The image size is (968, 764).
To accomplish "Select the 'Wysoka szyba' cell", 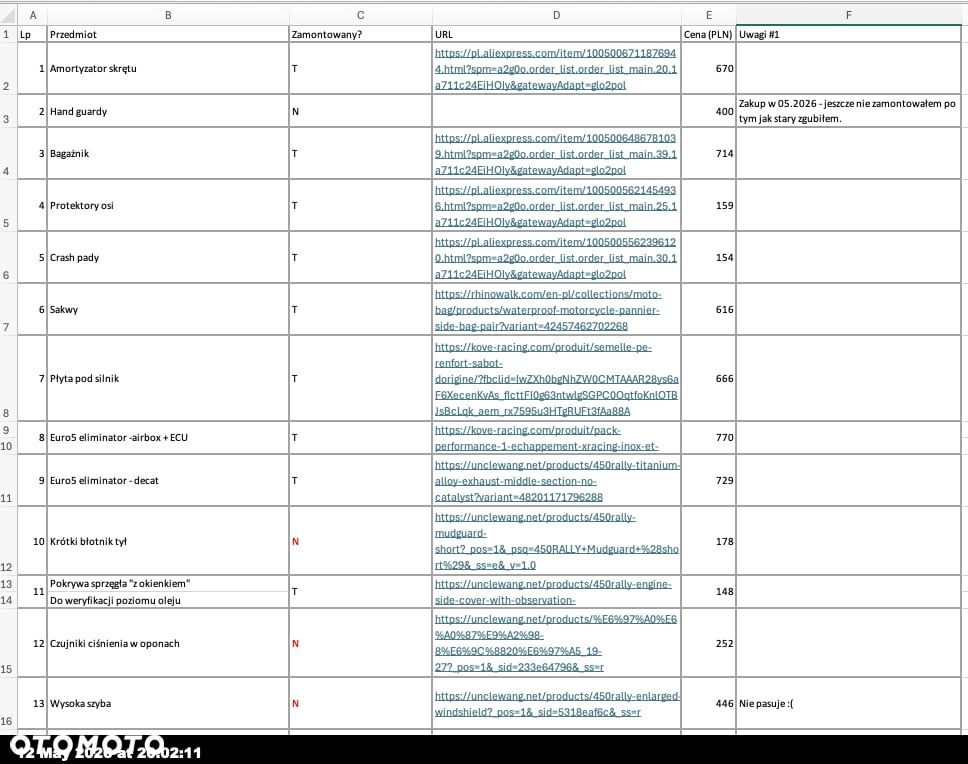I will [168, 704].
